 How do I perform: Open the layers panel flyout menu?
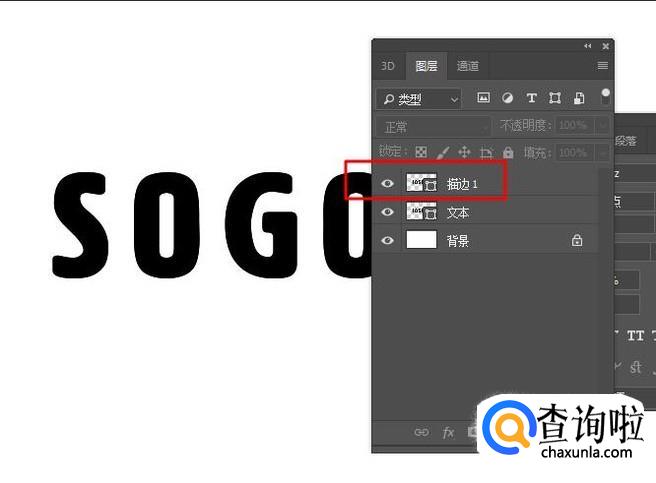click(602, 66)
